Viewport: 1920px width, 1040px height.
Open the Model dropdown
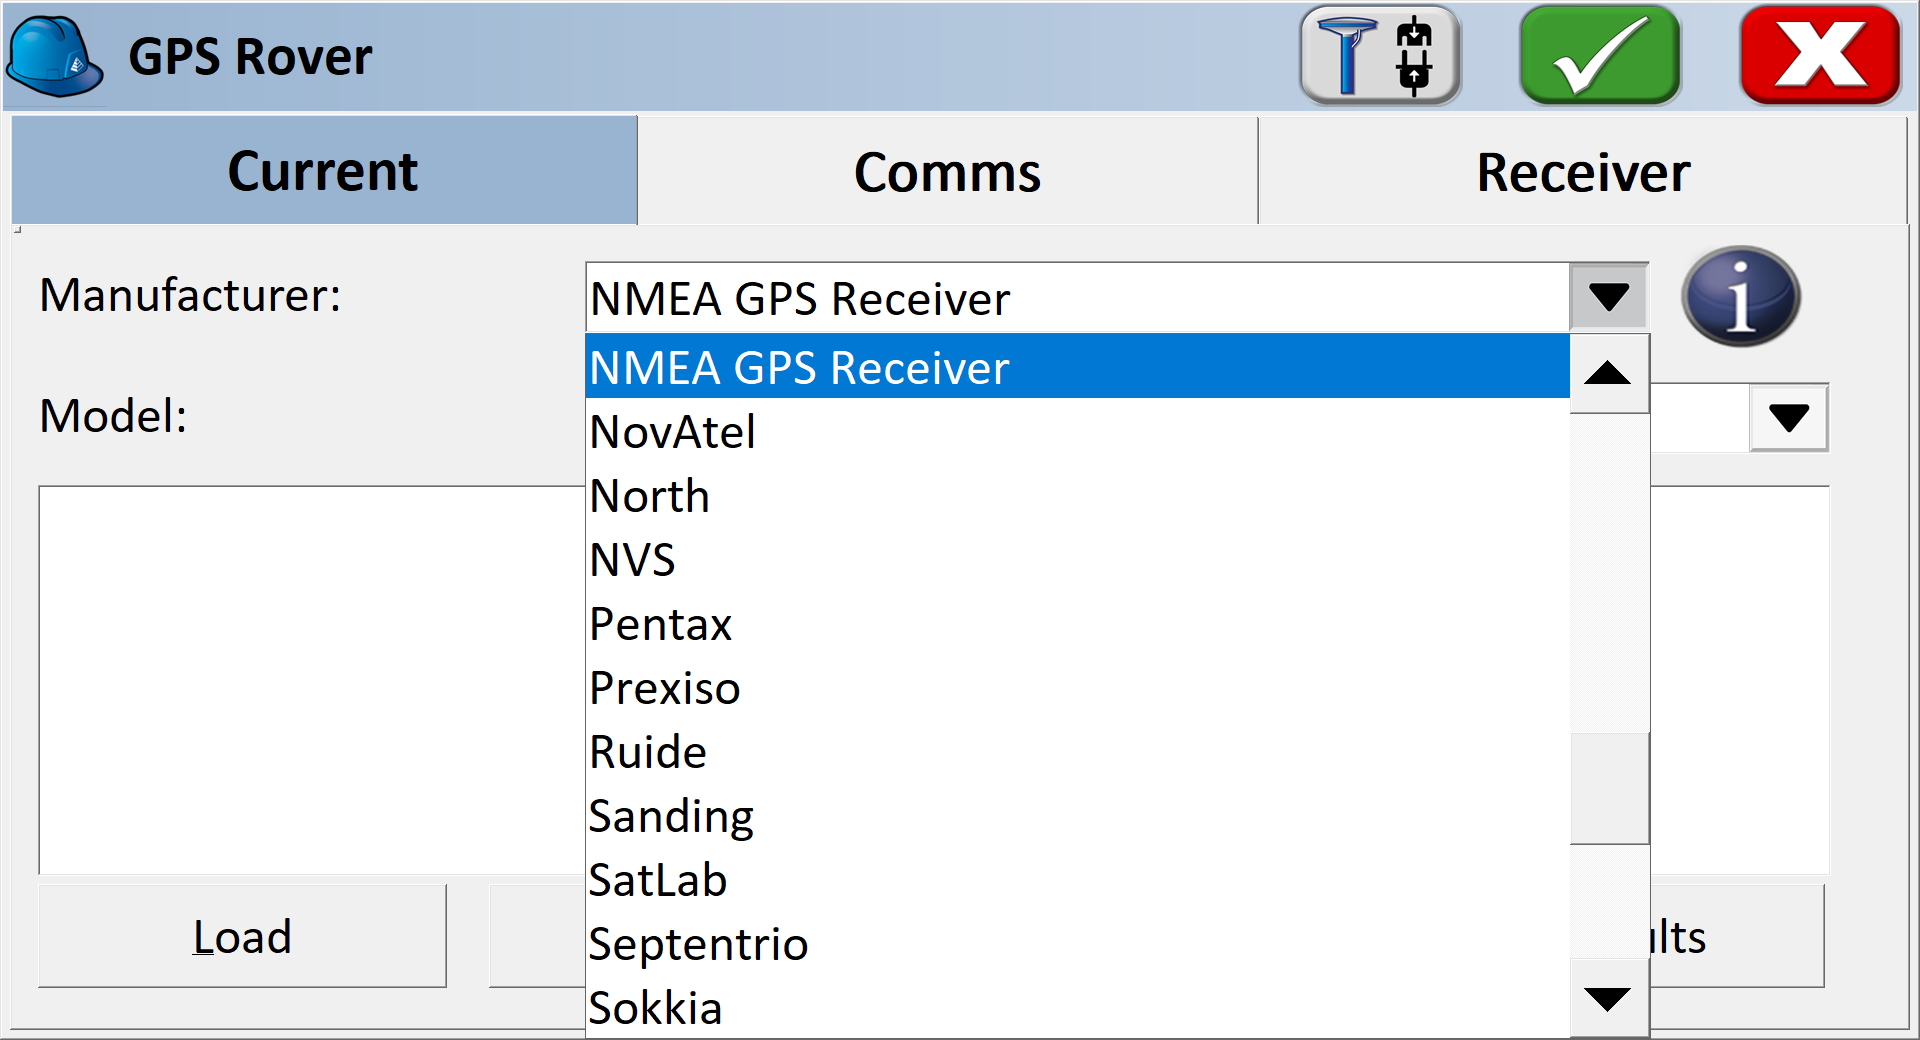click(x=1790, y=417)
